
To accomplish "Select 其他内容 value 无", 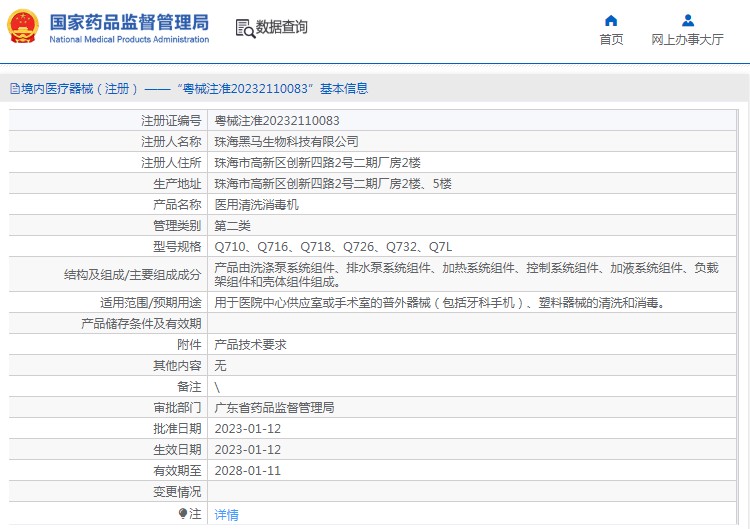I will 221,365.
